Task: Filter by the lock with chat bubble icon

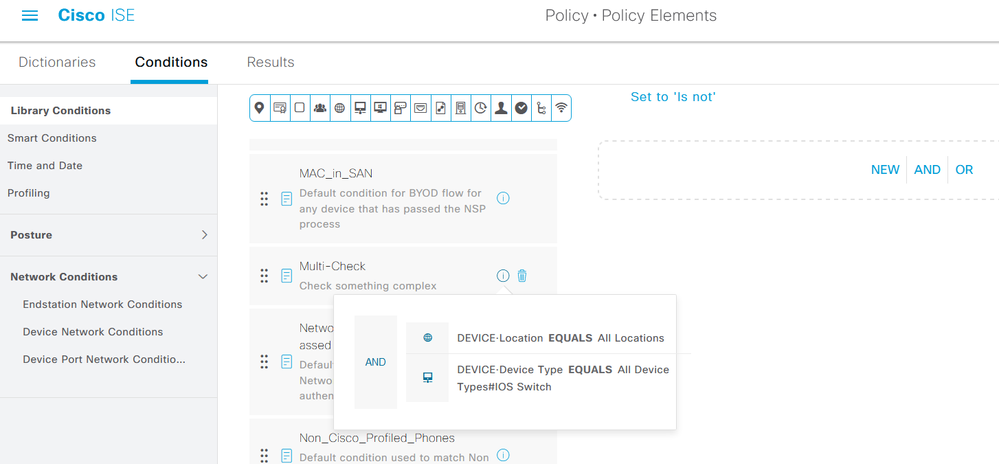Action: (x=400, y=108)
